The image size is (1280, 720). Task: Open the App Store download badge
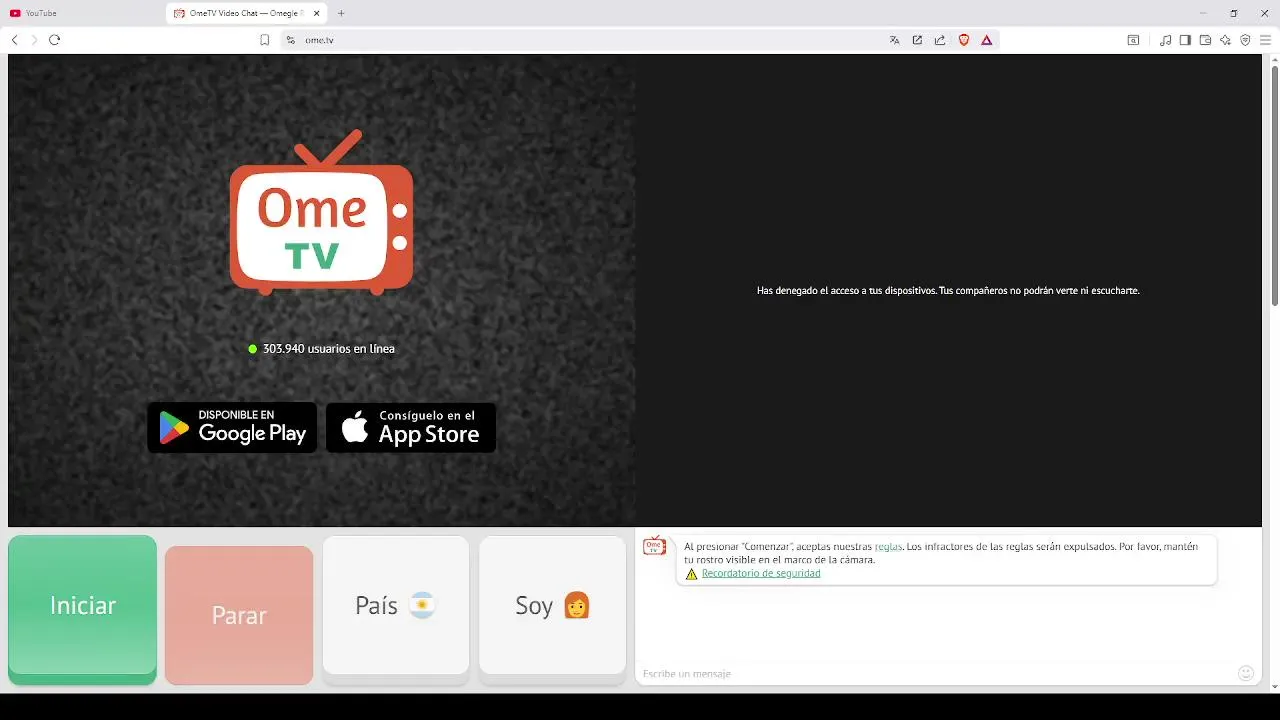tap(411, 428)
